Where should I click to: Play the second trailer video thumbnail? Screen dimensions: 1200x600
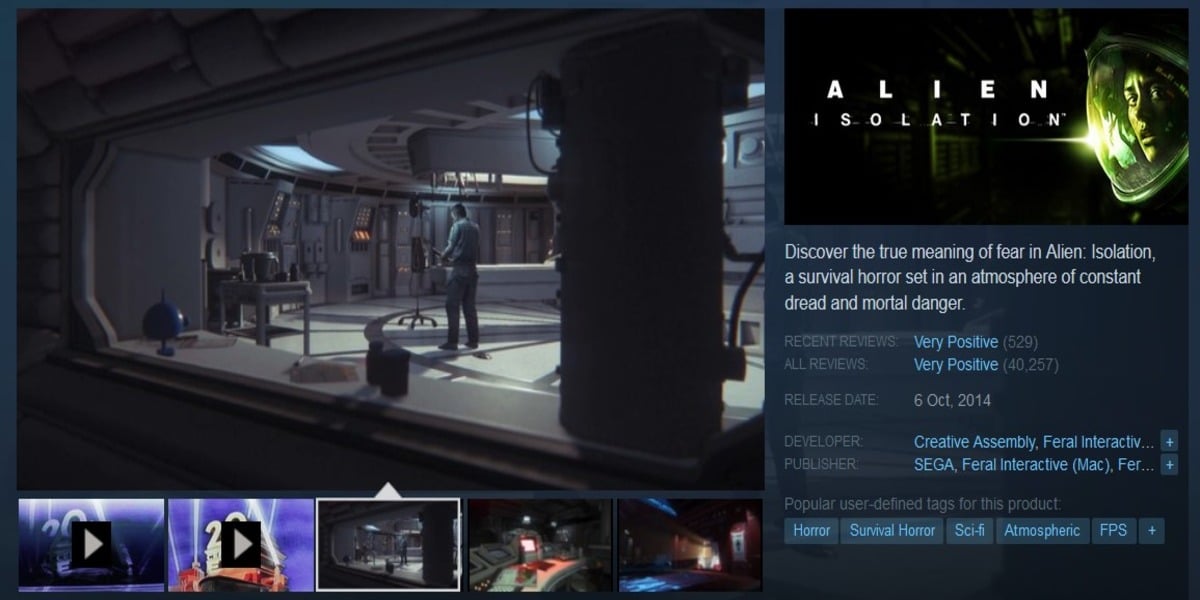(240, 544)
